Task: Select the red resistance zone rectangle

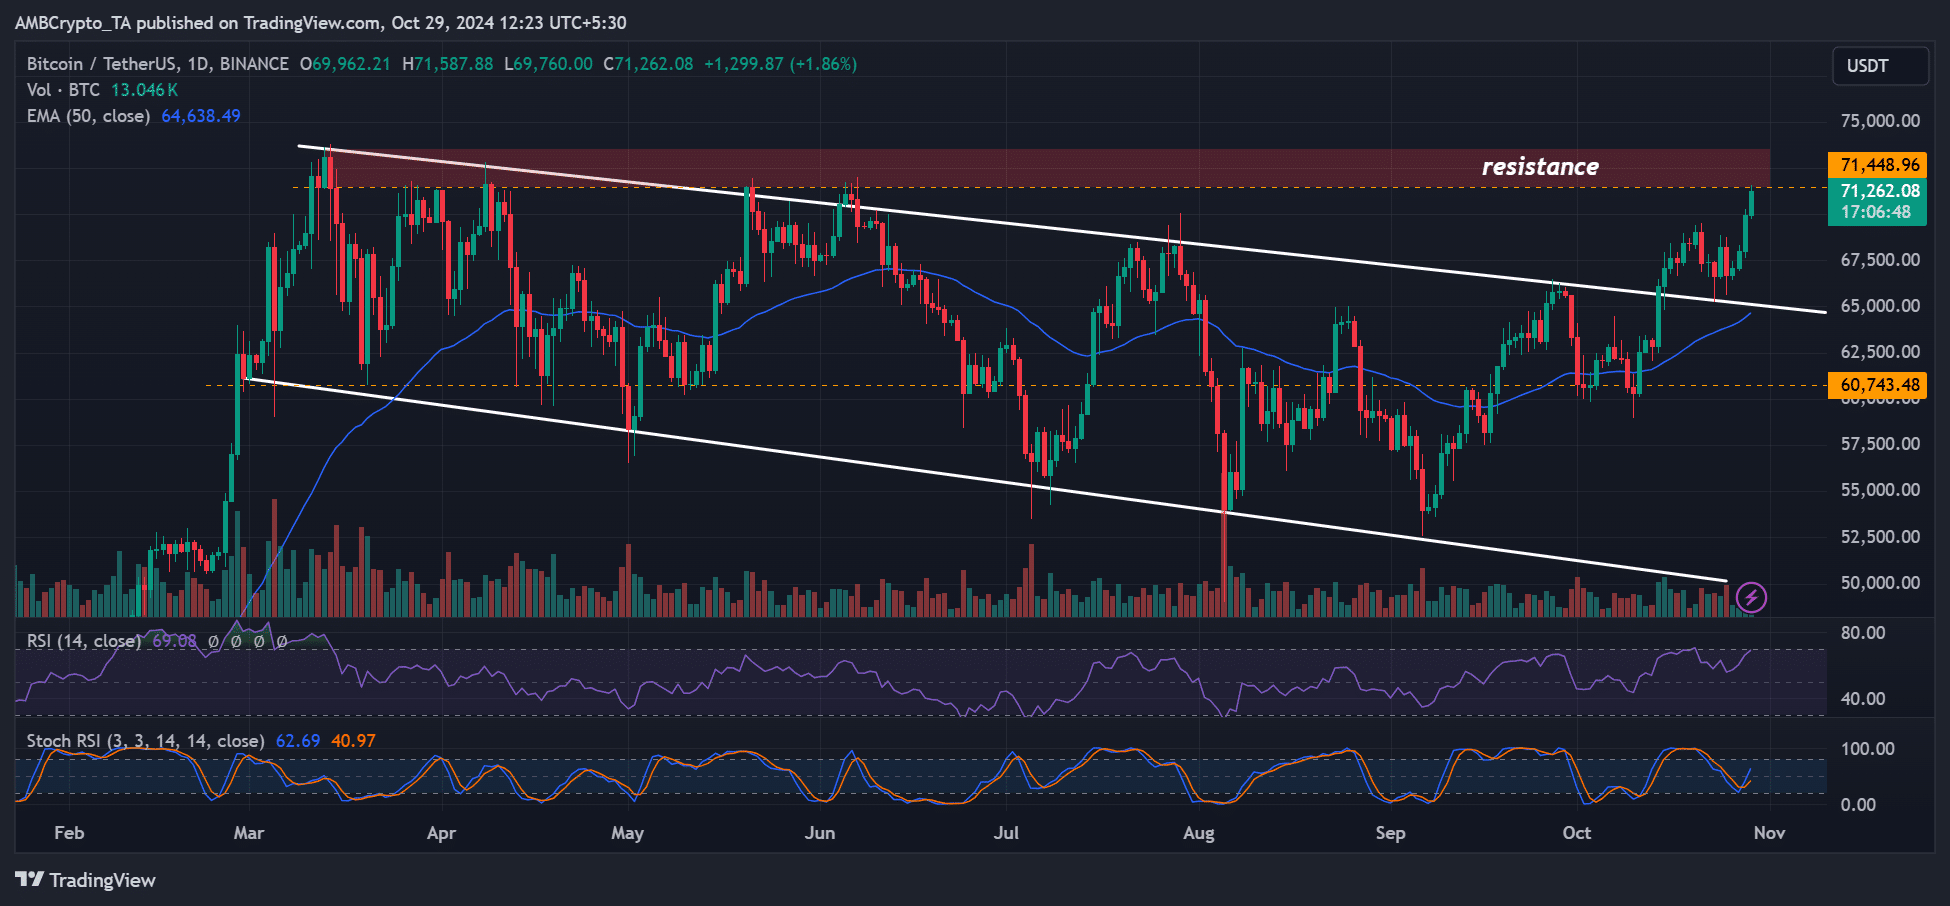Action: click(1050, 168)
